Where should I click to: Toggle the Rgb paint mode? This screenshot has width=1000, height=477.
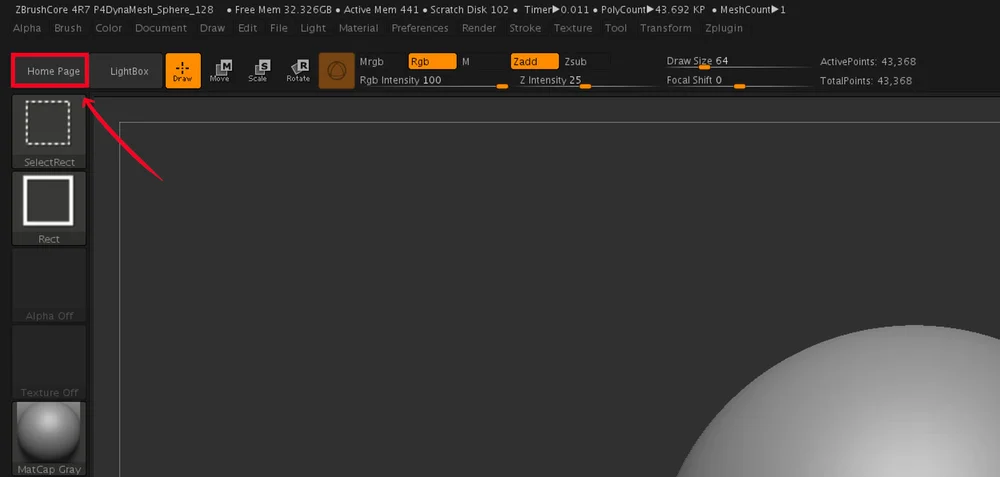point(432,62)
